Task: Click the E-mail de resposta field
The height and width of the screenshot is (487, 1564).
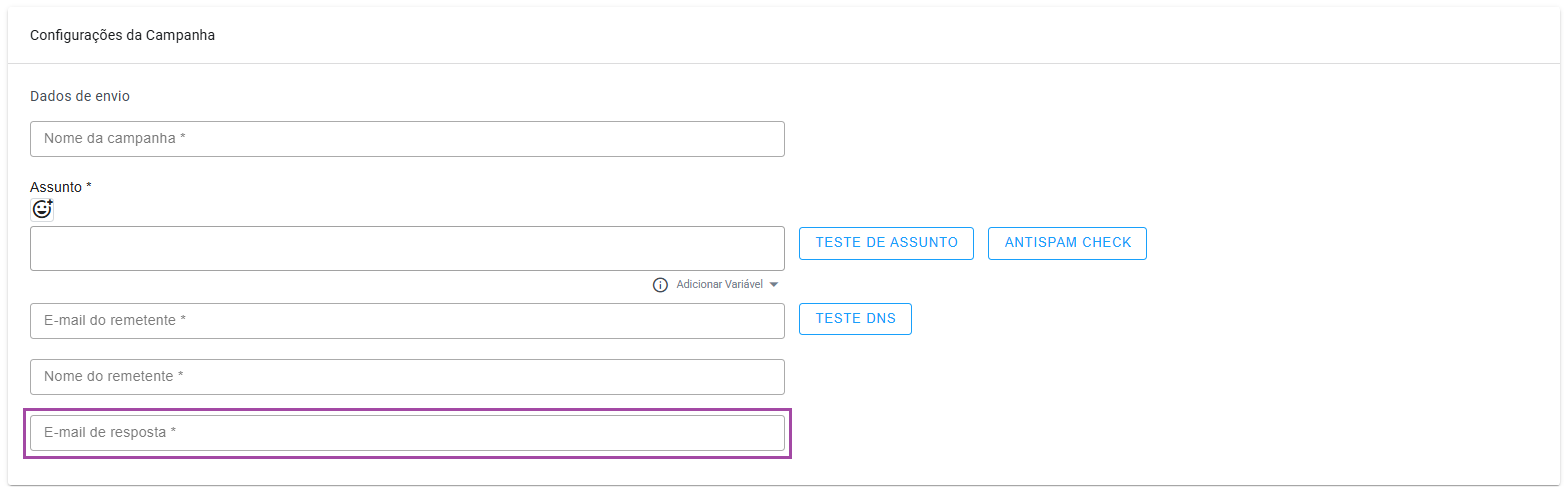Action: click(407, 433)
